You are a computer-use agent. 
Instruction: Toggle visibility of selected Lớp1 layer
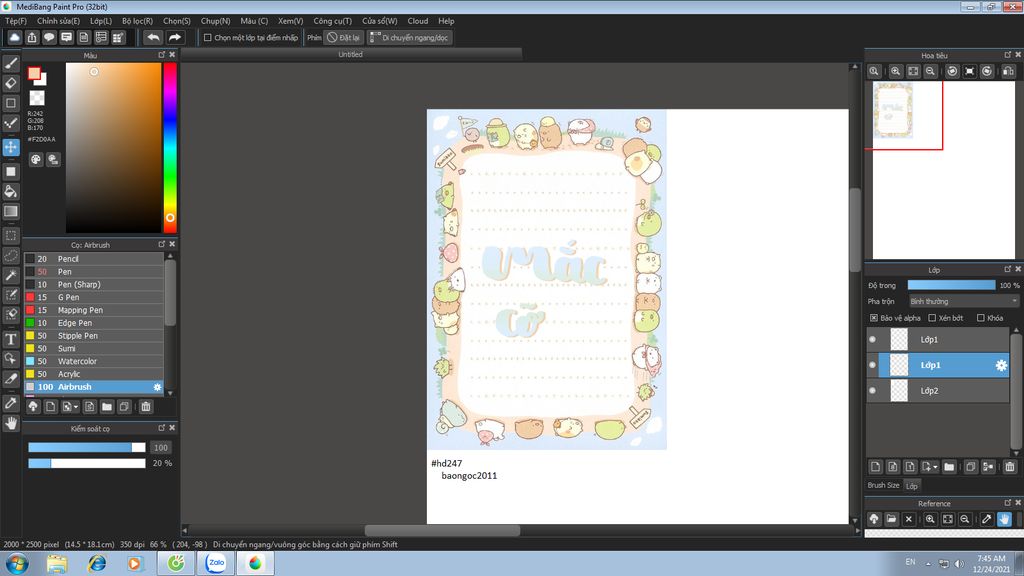pos(872,365)
